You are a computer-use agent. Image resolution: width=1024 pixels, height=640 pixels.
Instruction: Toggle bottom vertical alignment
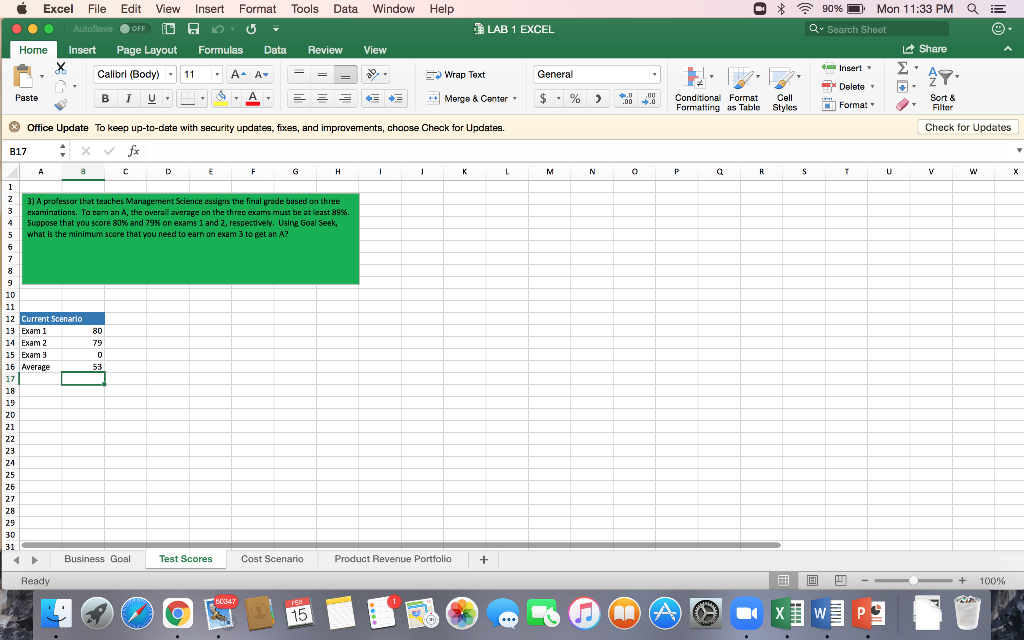pyautogui.click(x=345, y=74)
